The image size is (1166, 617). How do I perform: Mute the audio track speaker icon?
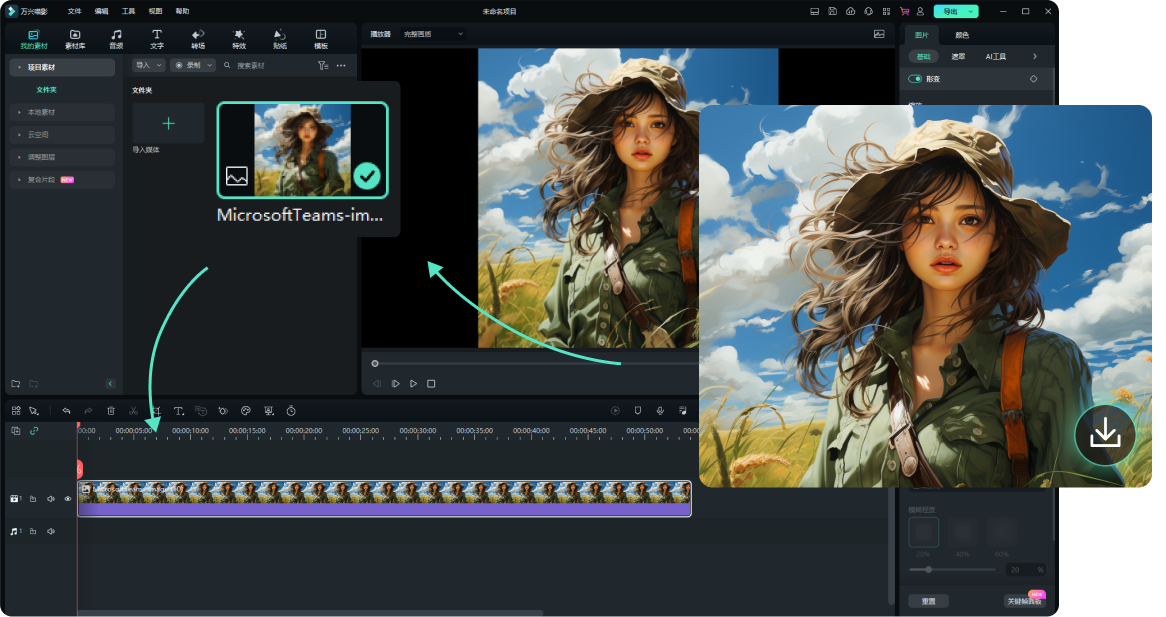coord(51,531)
